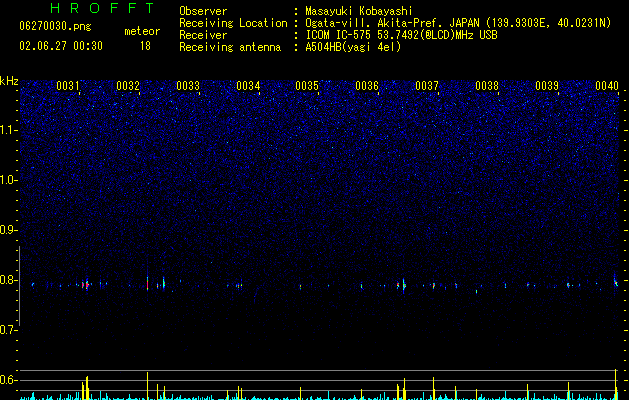Click observer name Masayuki Kobayashi
Screen dimensions: 629x400
tap(358, 11)
